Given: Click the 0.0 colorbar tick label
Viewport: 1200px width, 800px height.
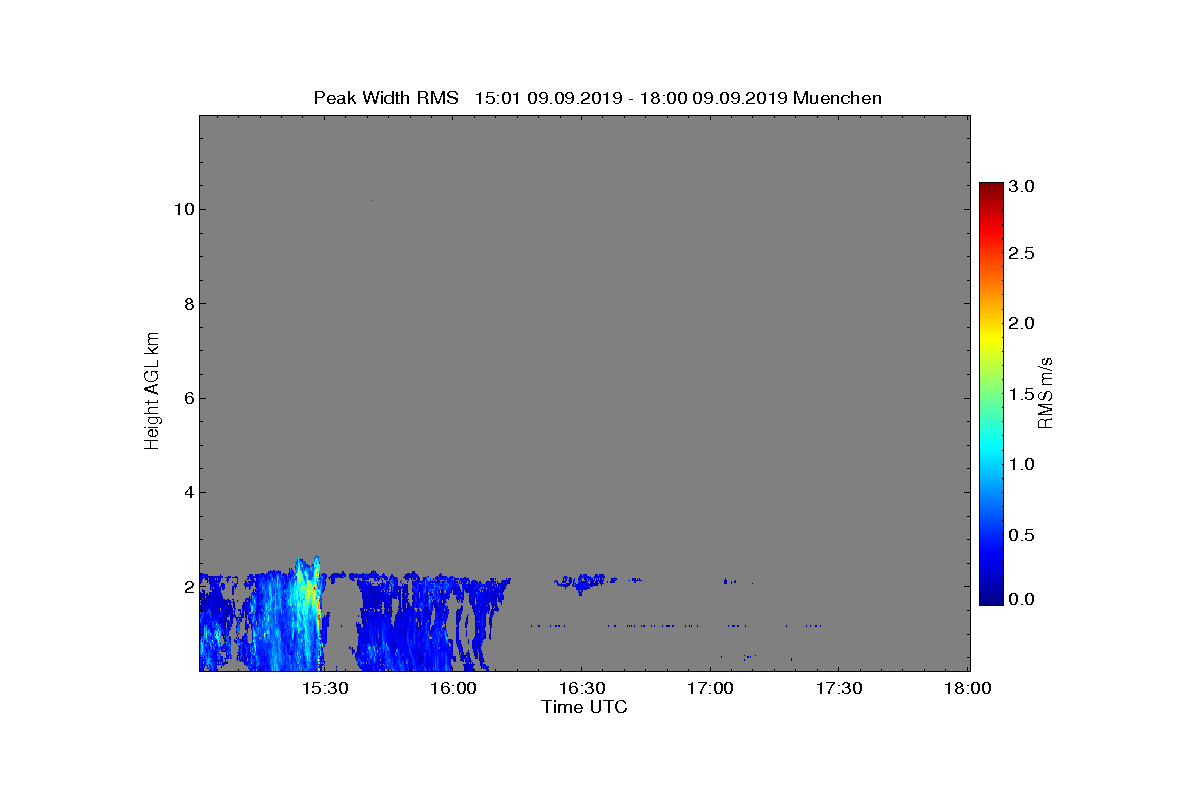Looking at the screenshot, I should [x=1021, y=598].
